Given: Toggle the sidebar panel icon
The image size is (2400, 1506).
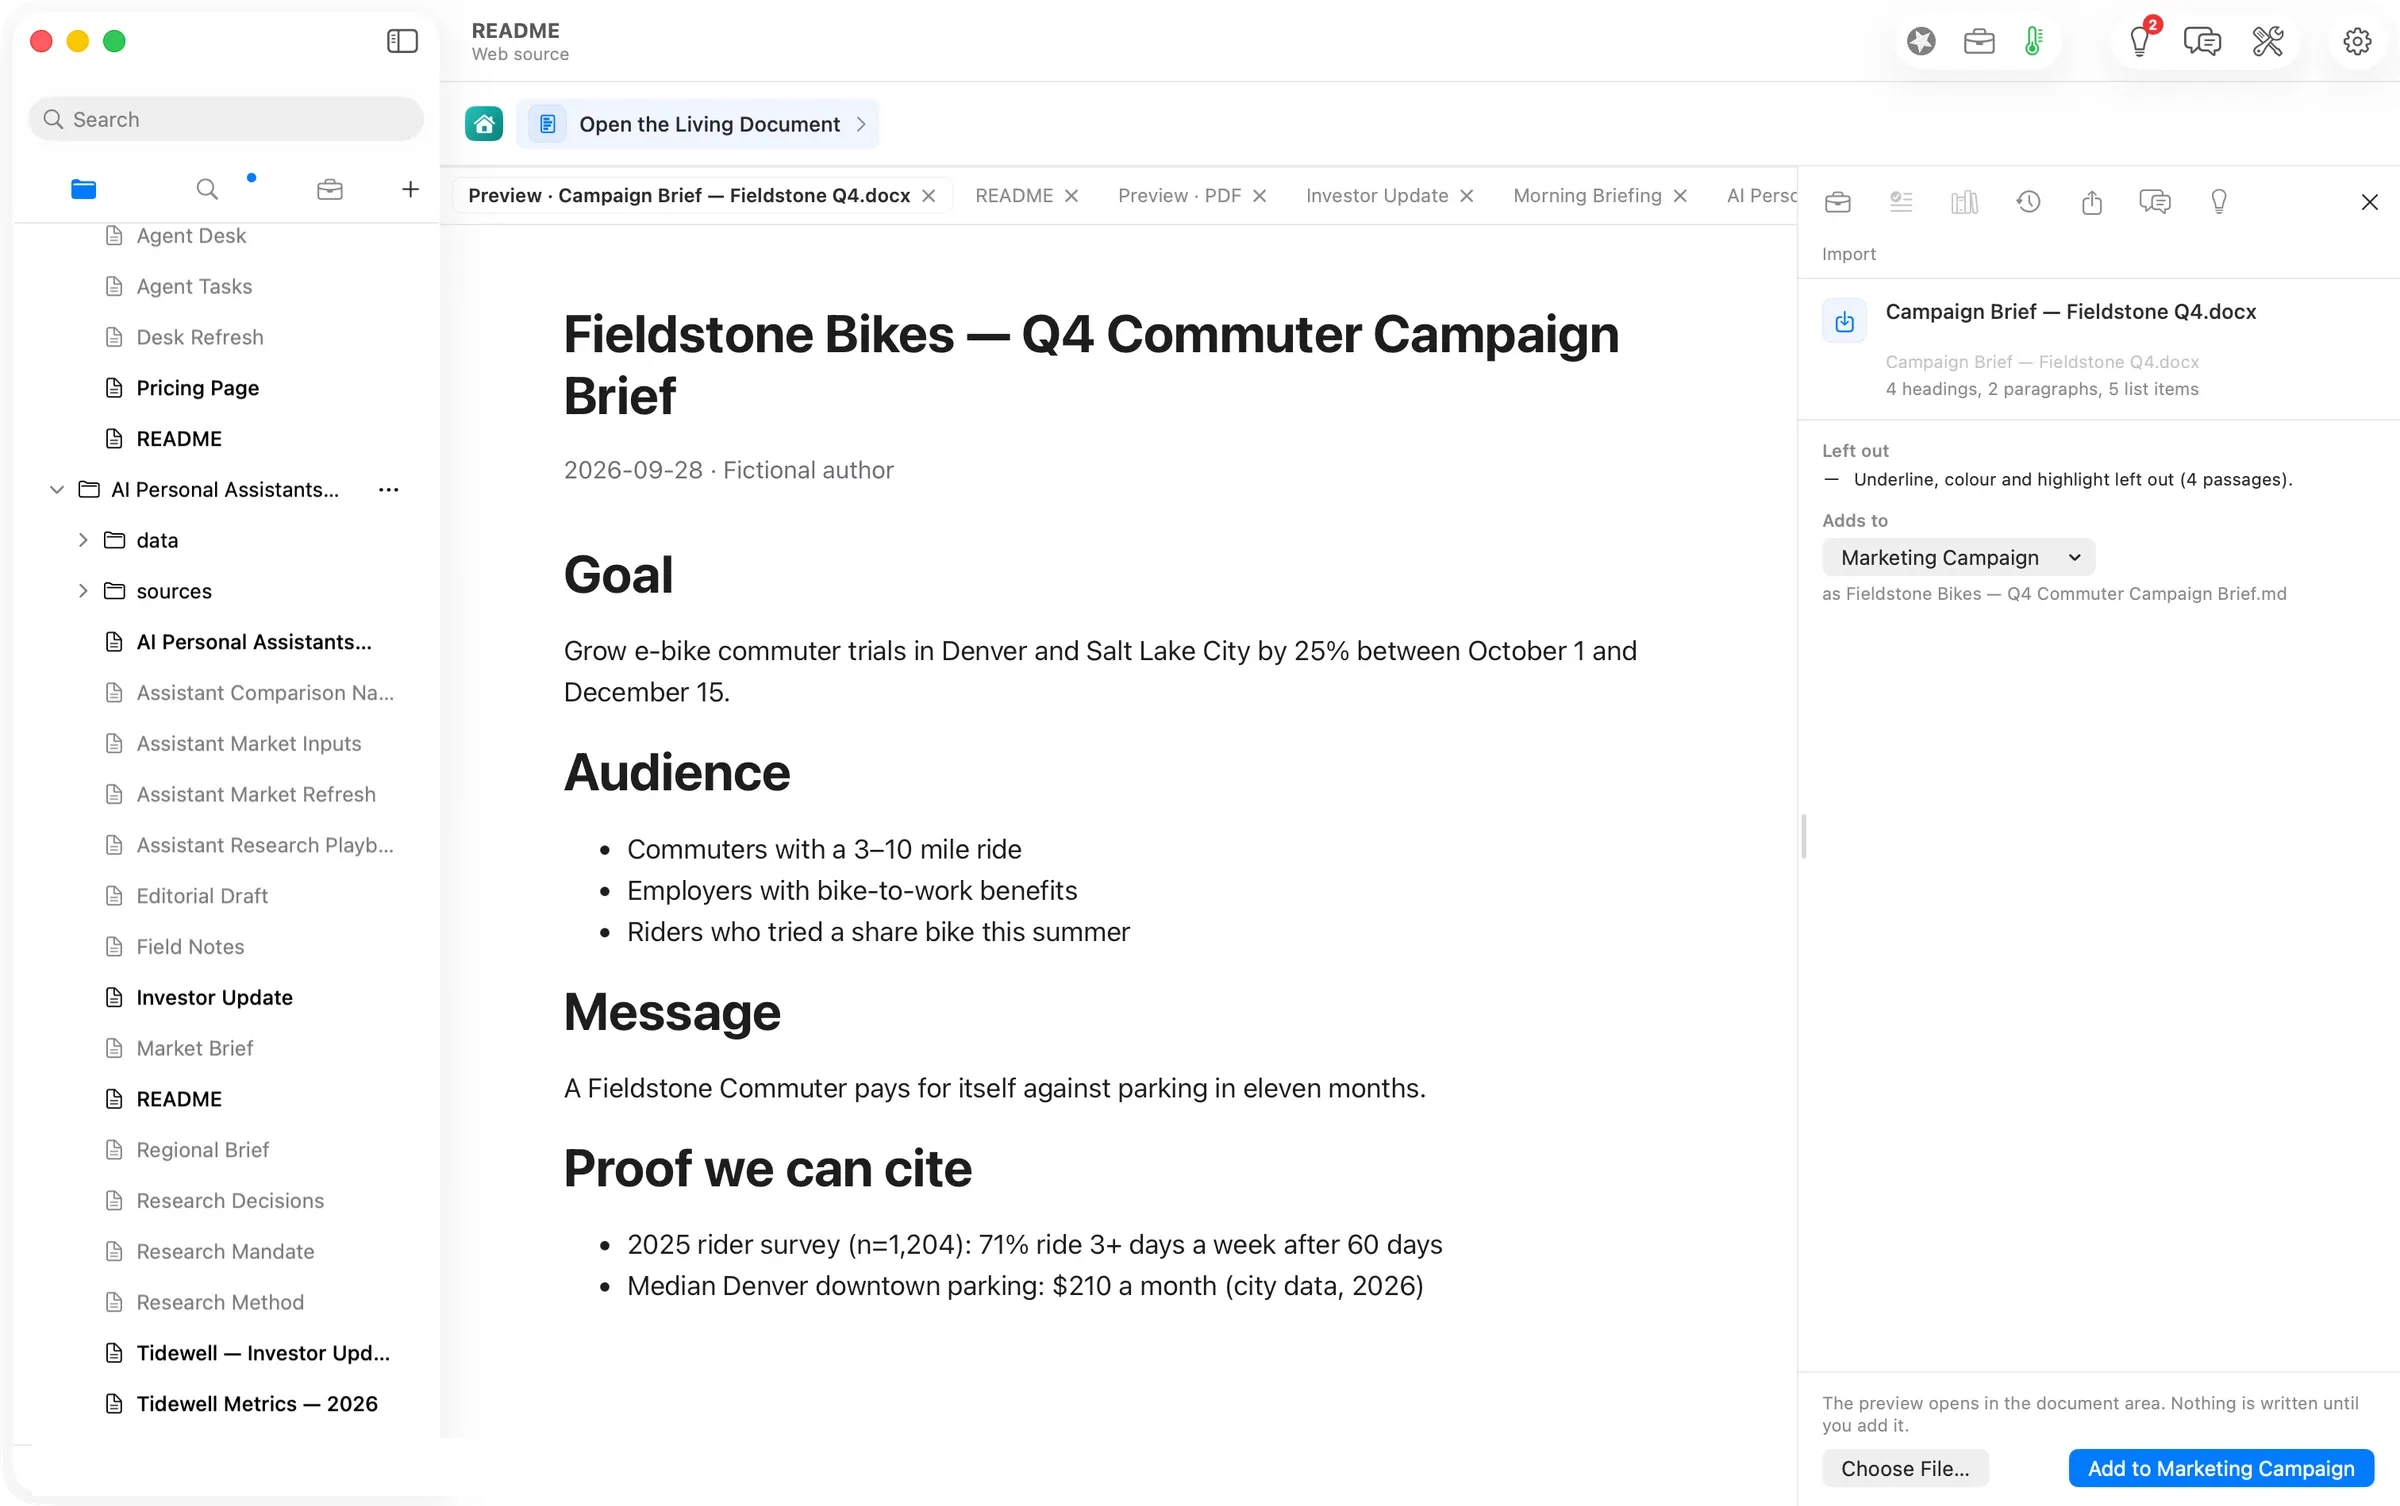Looking at the screenshot, I should [x=402, y=41].
